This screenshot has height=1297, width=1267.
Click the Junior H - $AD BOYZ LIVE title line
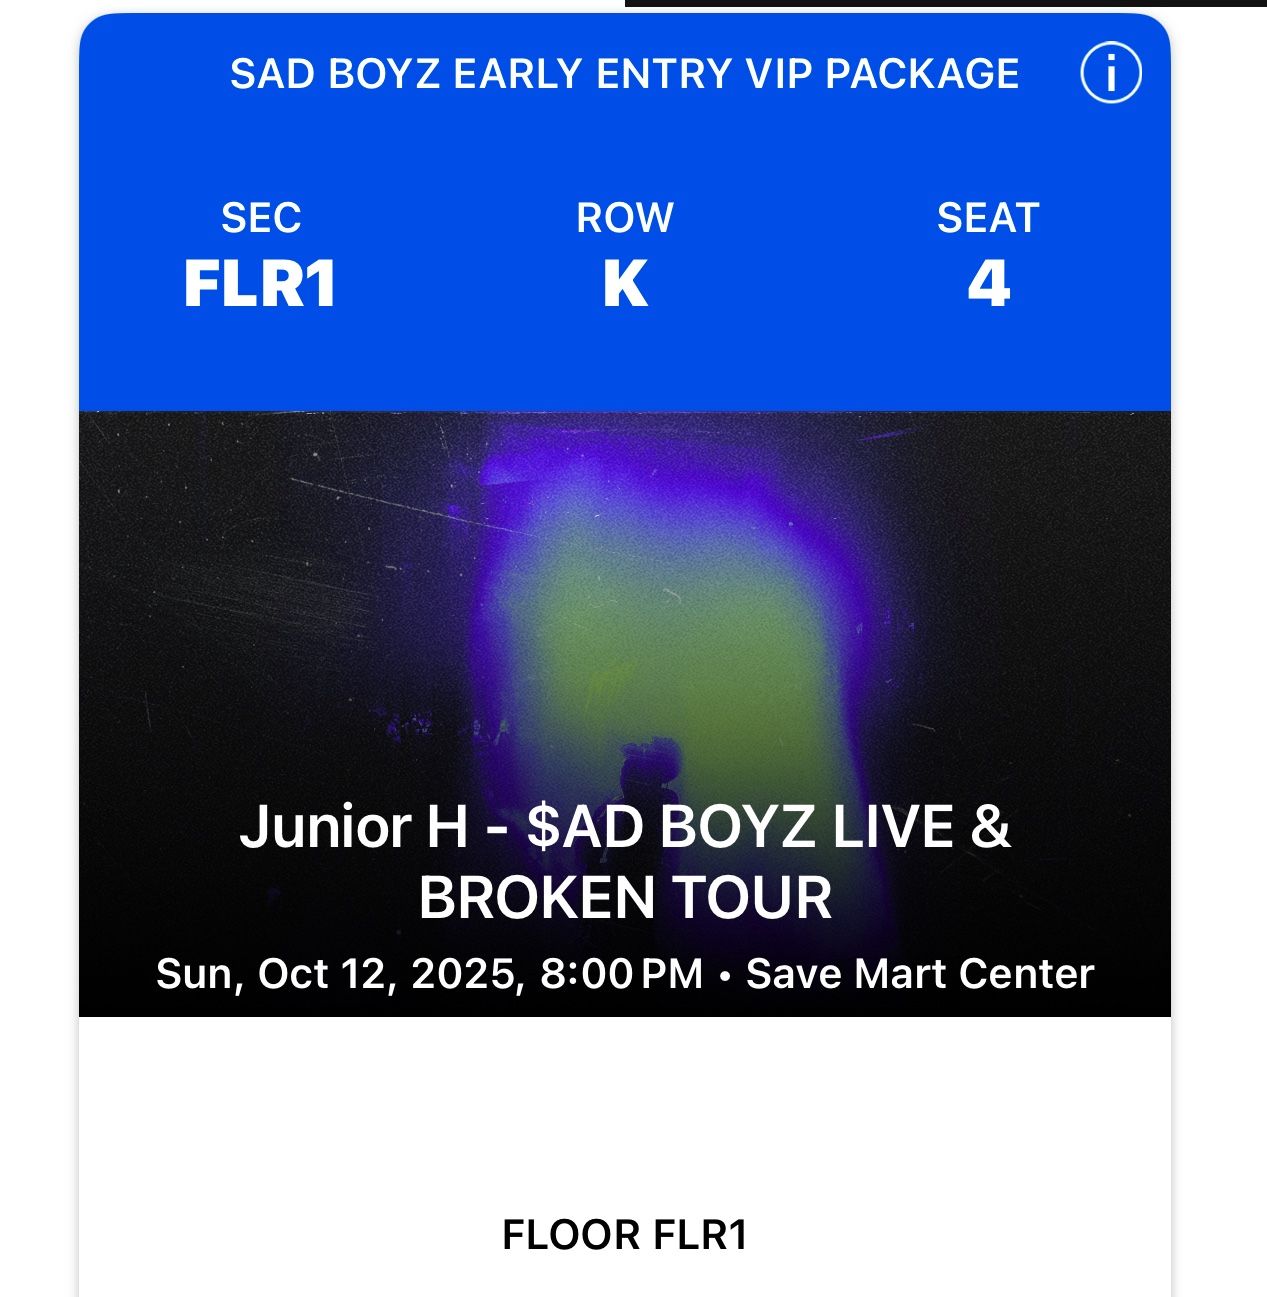pos(625,826)
